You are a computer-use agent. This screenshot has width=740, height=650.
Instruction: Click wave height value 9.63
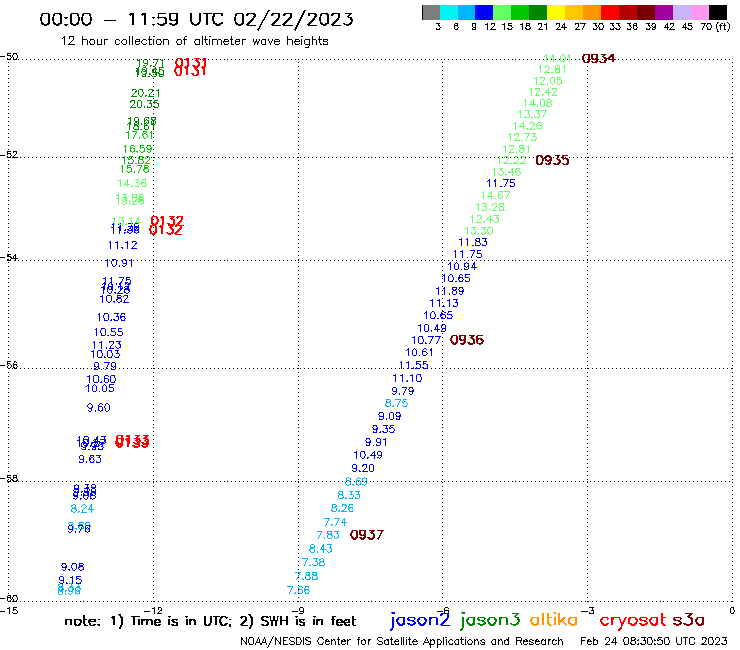[x=90, y=459]
